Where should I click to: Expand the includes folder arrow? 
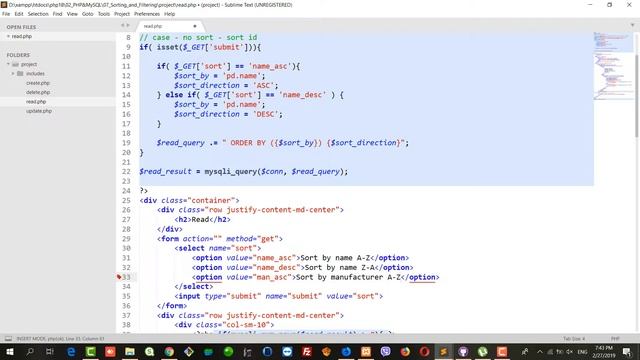pos(13,74)
